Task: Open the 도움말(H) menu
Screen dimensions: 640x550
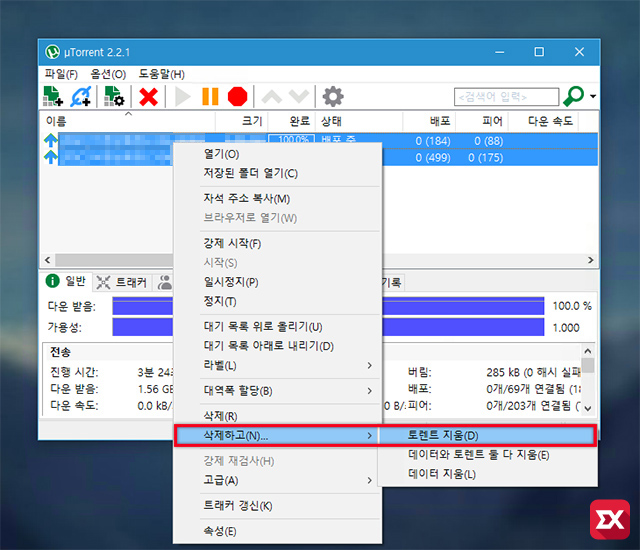Action: click(162, 74)
